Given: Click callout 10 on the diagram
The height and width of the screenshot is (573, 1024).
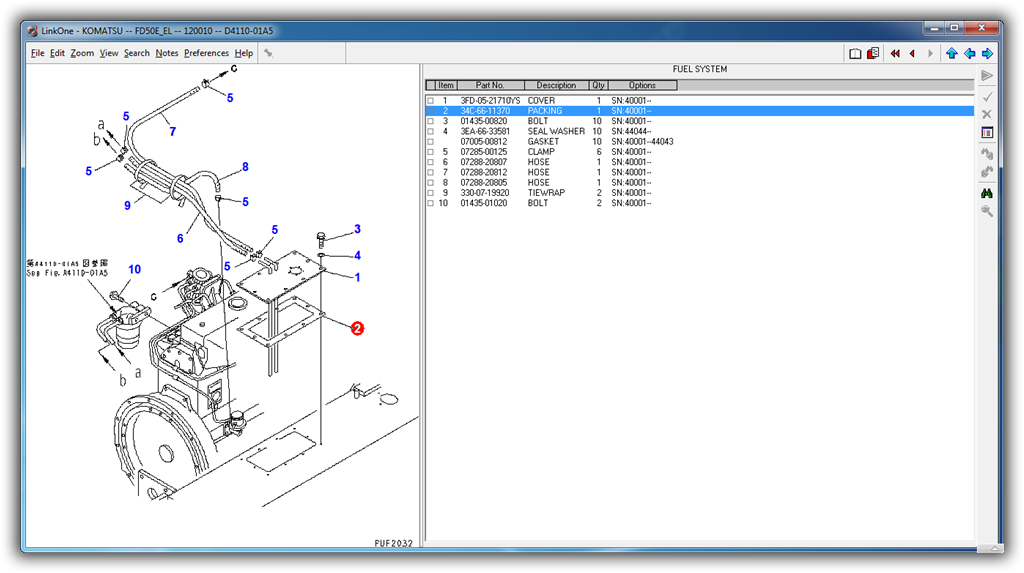Looking at the screenshot, I should 135,270.
